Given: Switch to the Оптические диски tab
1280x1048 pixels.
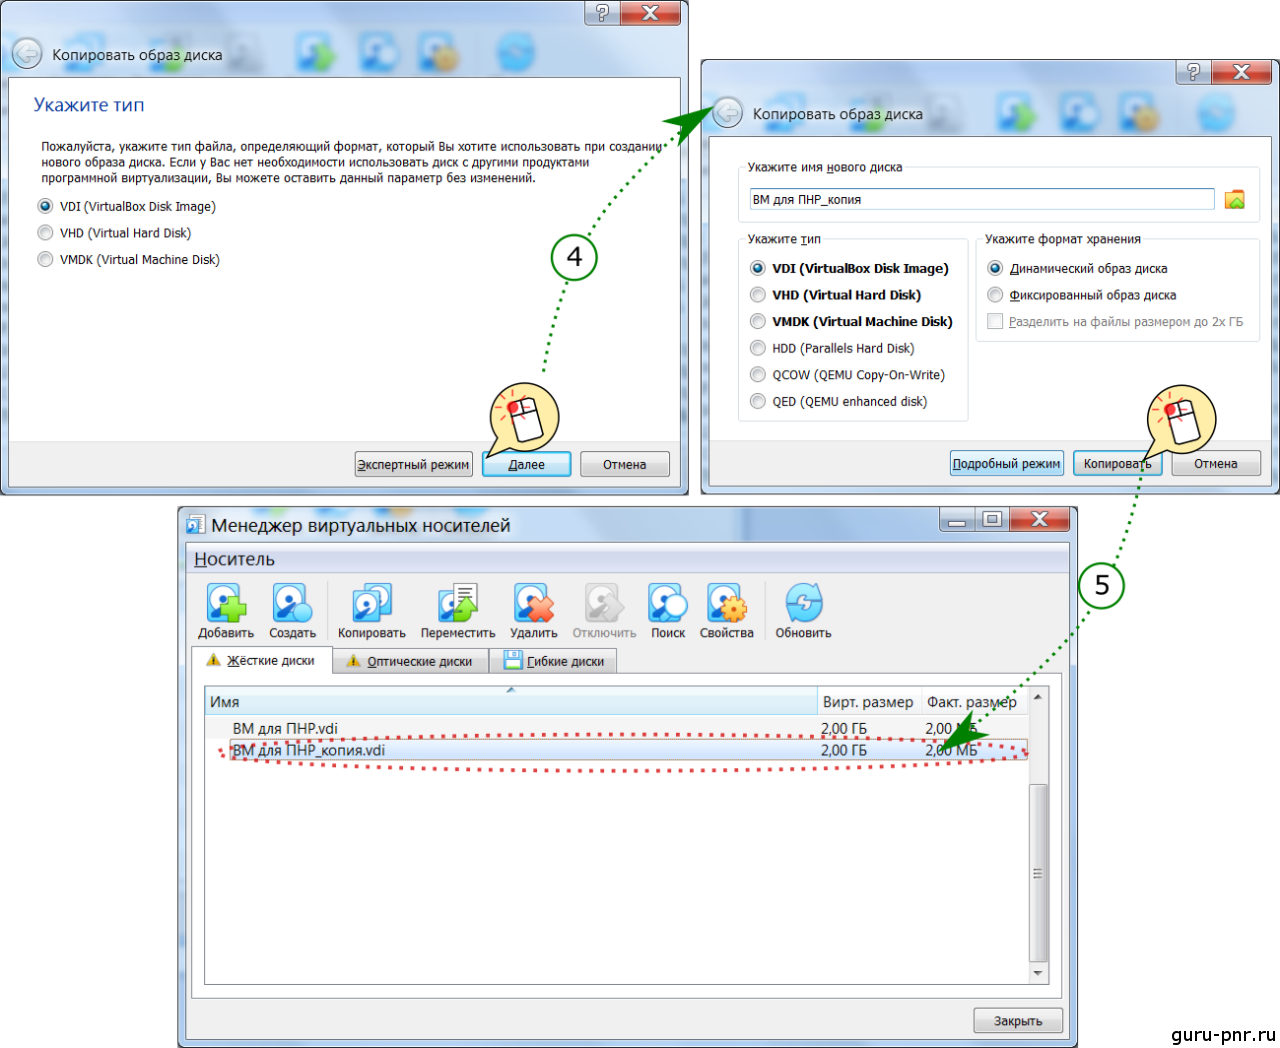Looking at the screenshot, I should click(x=409, y=661).
